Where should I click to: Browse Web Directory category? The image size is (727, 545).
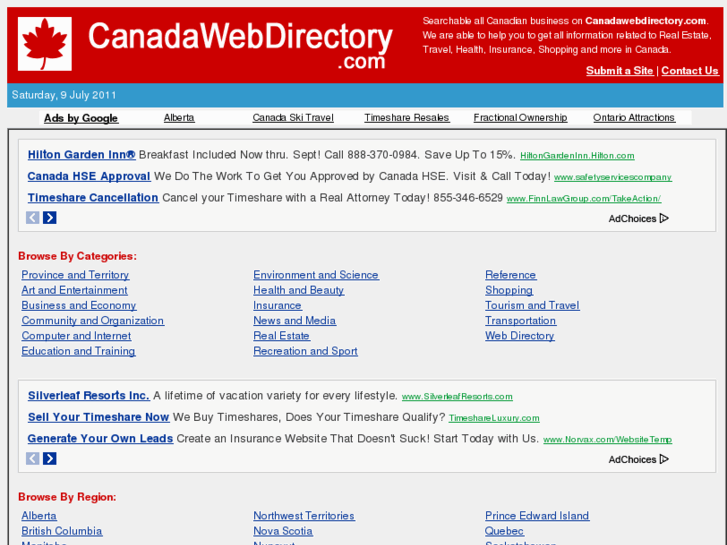(520, 336)
